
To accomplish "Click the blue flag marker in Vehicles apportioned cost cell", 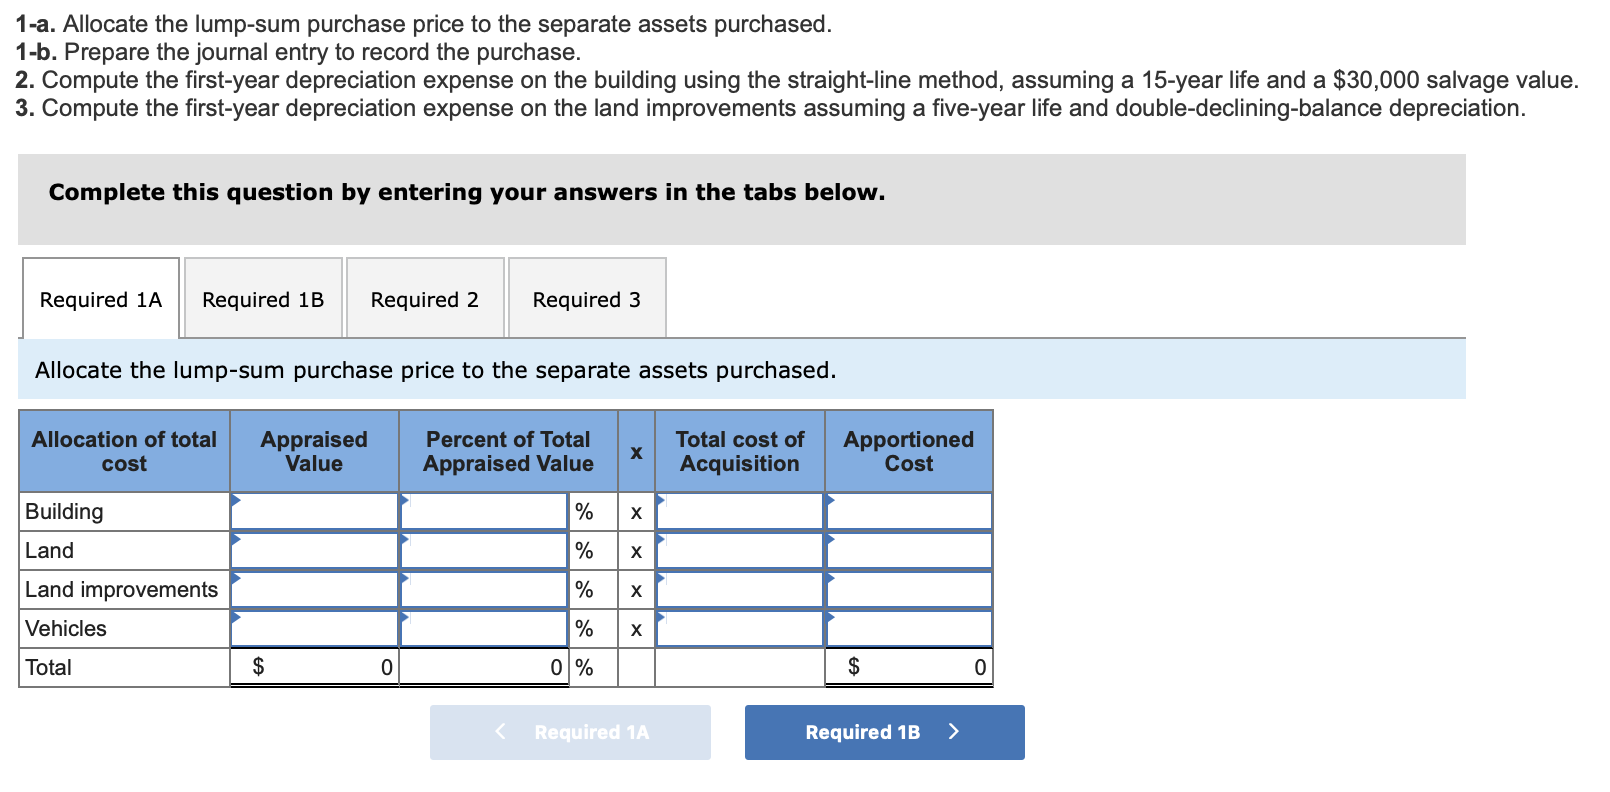I will point(828,618).
